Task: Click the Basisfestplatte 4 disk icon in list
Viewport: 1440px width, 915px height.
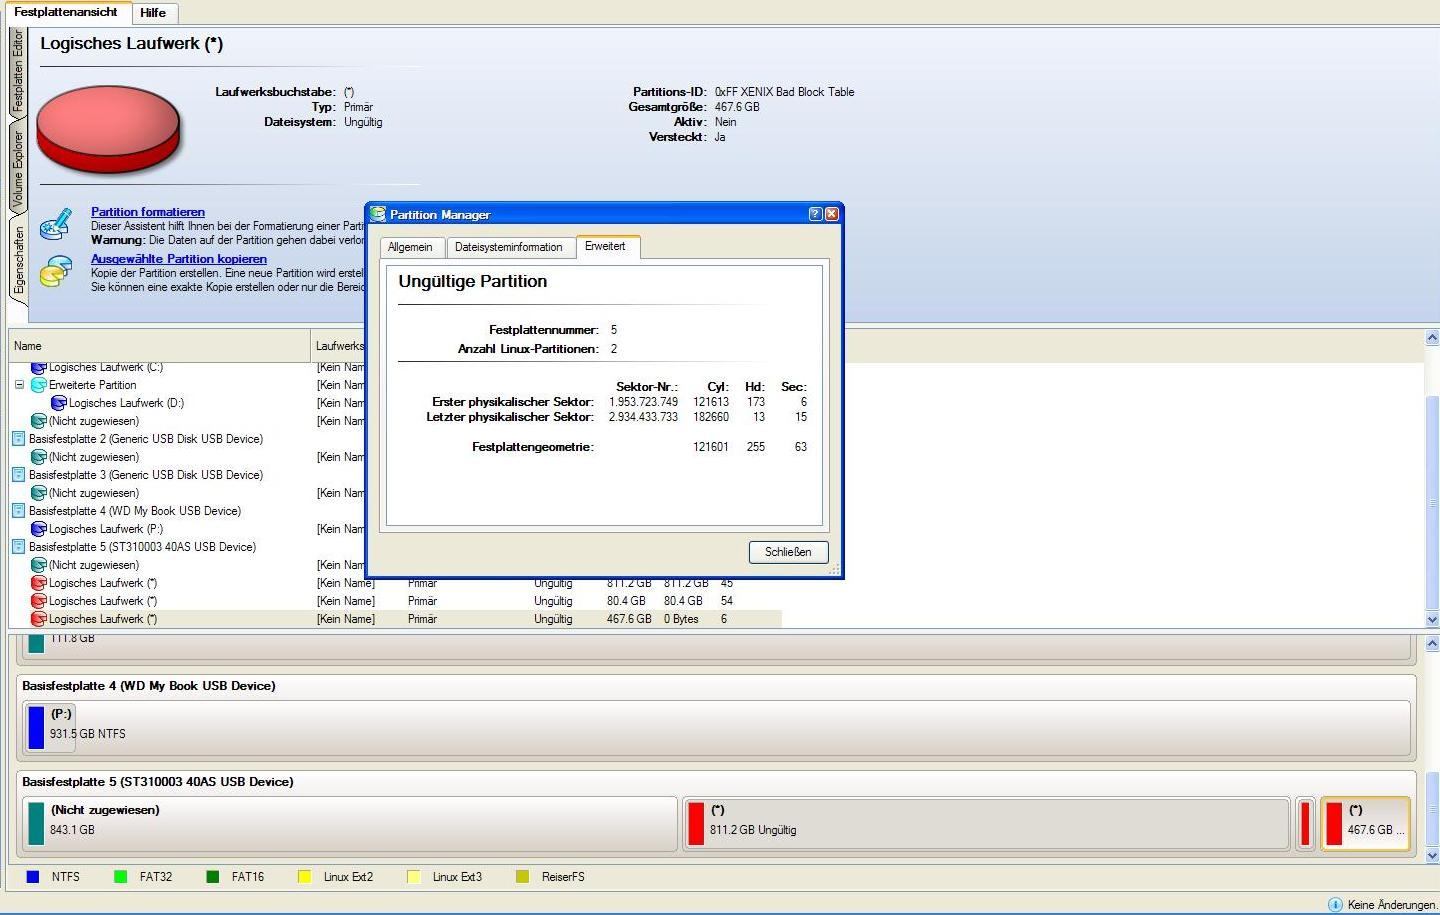Action: coord(18,511)
